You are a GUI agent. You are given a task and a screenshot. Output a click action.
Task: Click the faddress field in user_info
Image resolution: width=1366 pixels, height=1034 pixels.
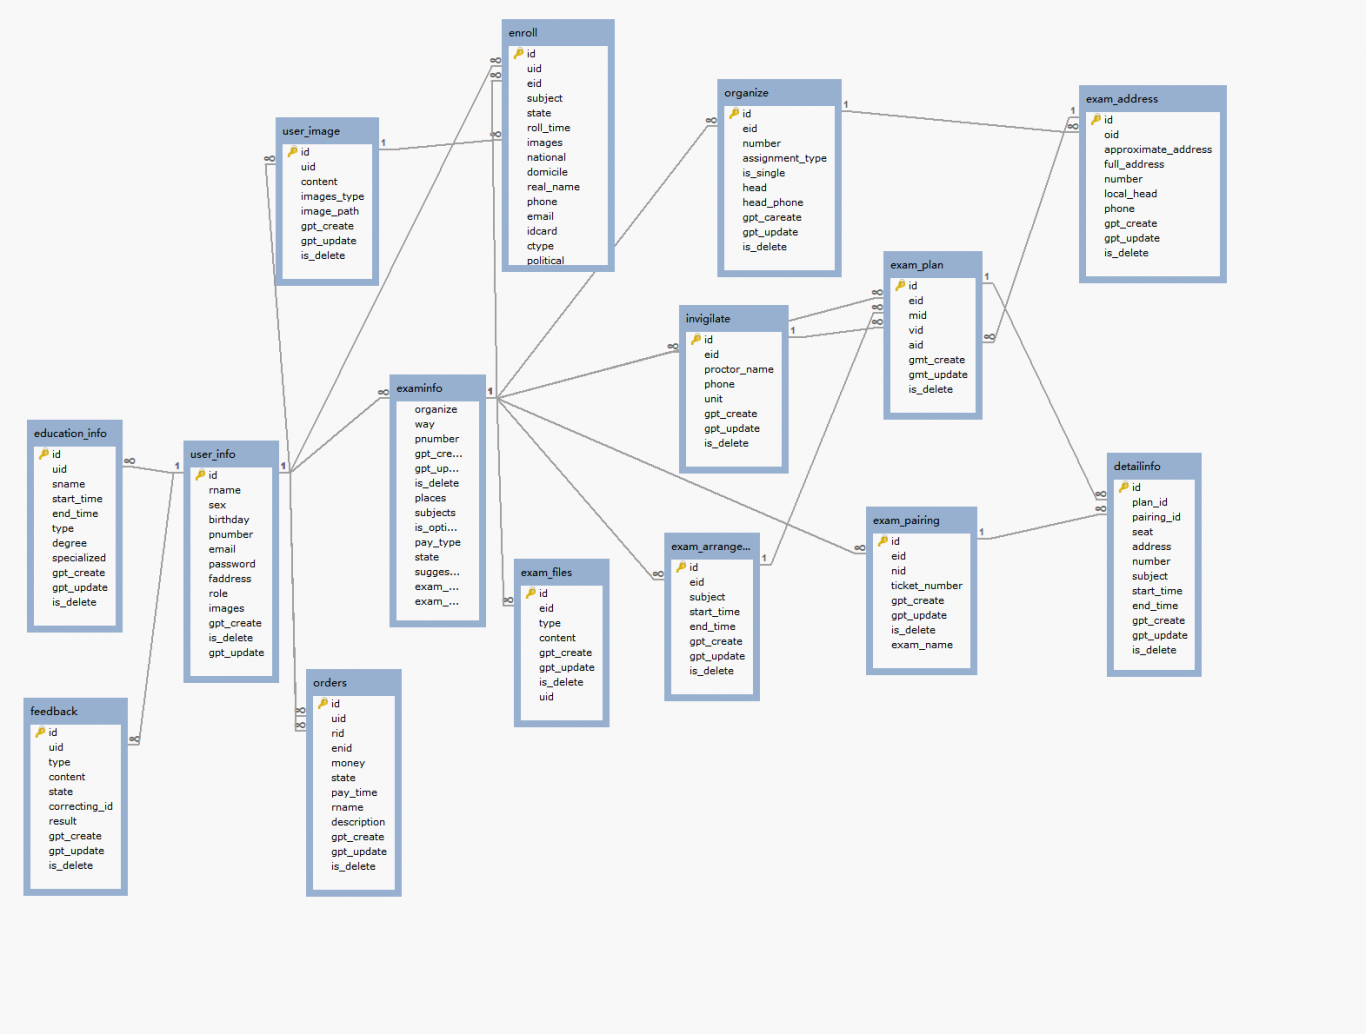[x=229, y=579]
